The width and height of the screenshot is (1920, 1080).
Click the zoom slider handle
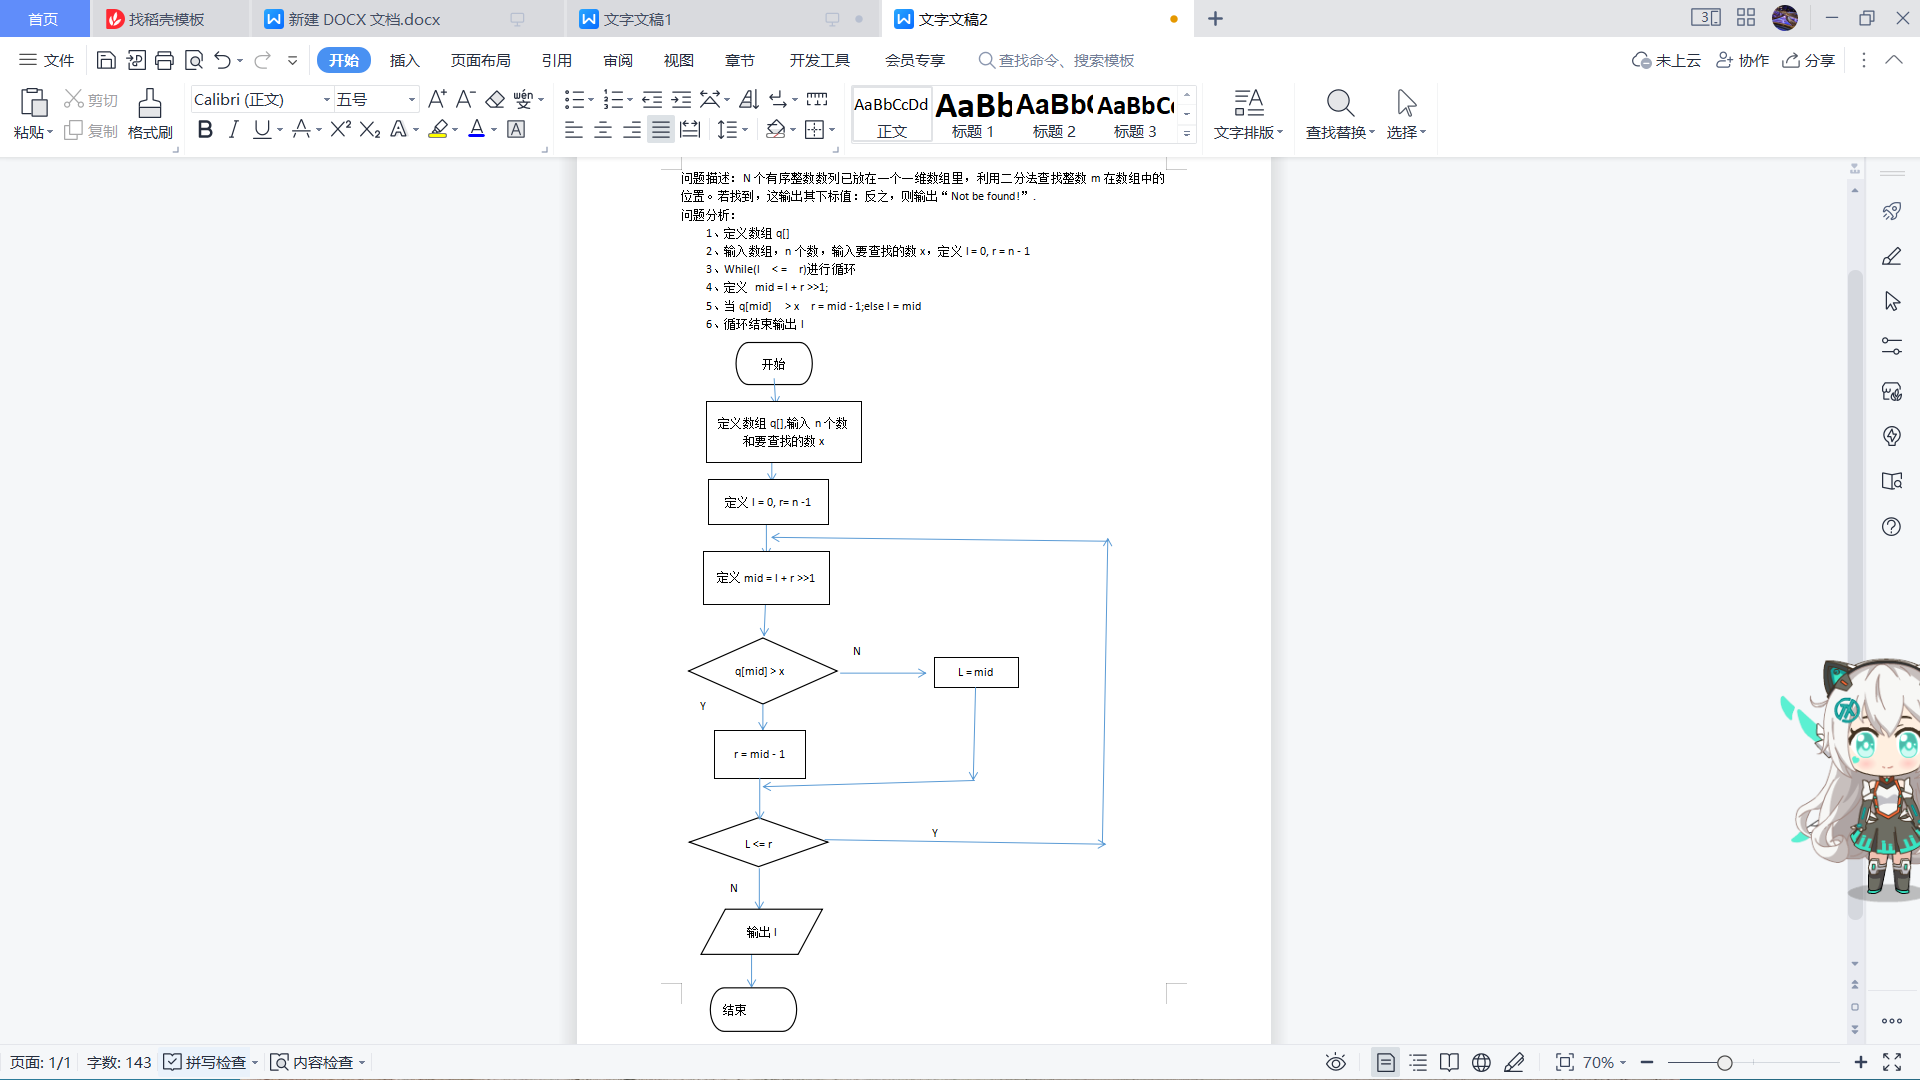coord(1724,1062)
